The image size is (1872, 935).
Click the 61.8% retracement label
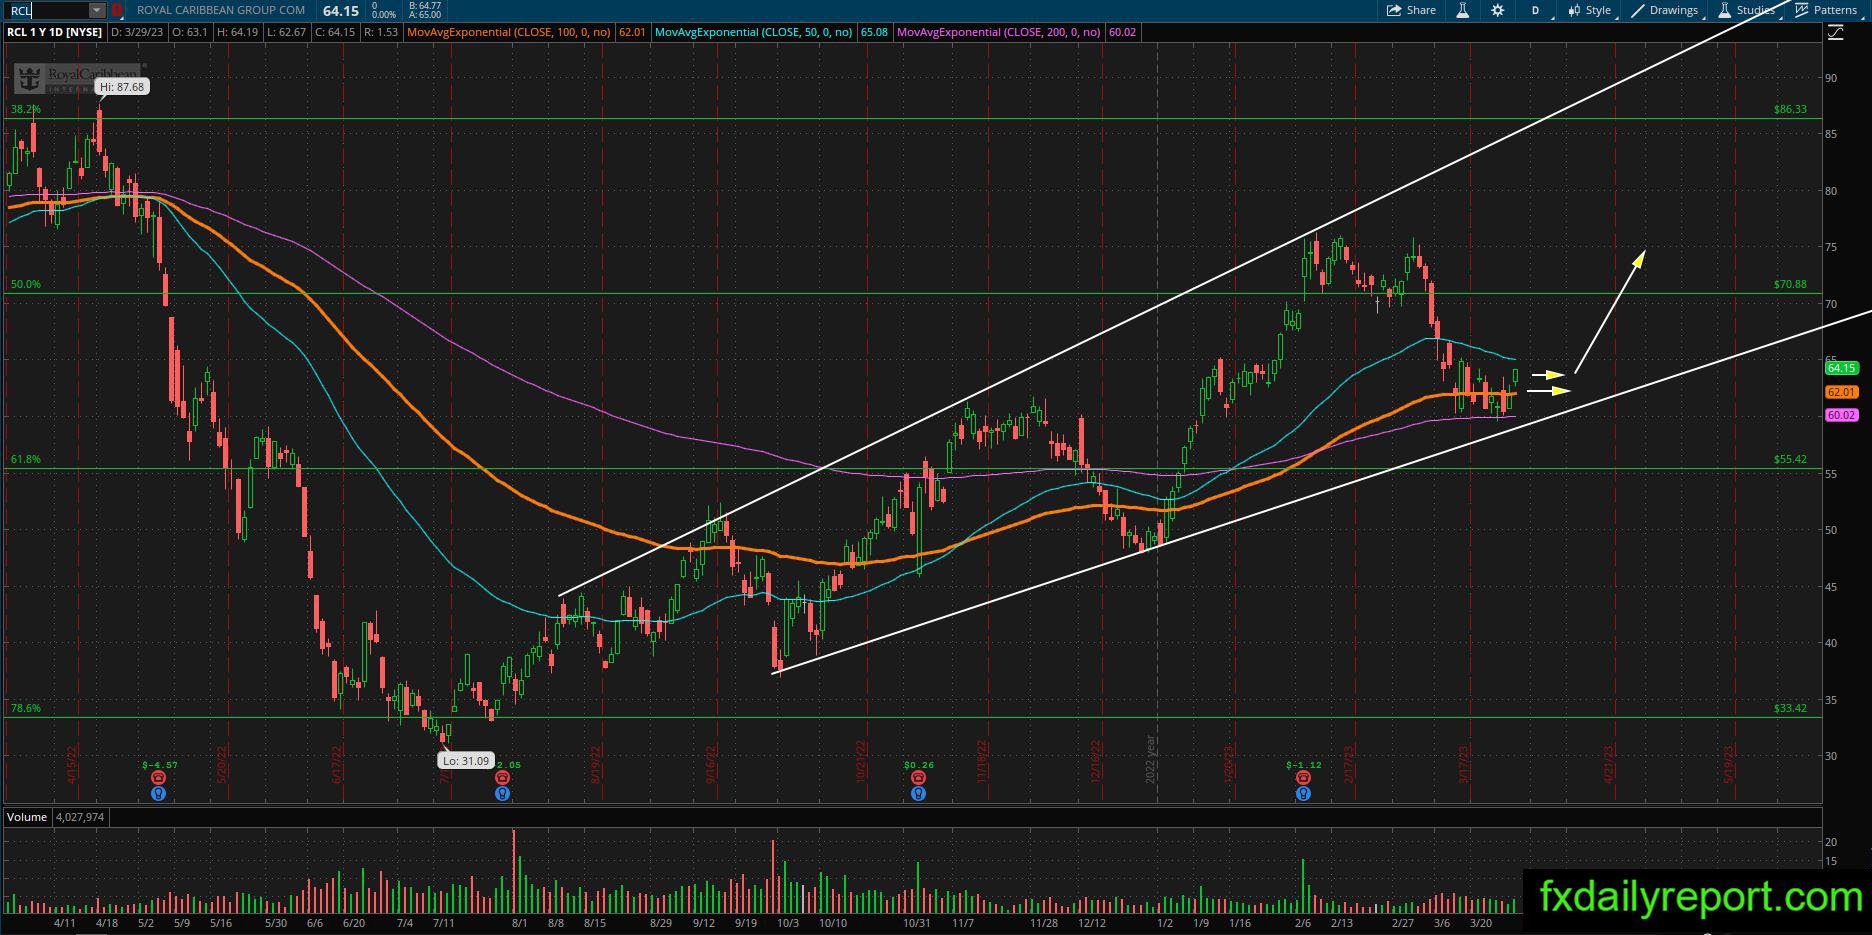26,459
